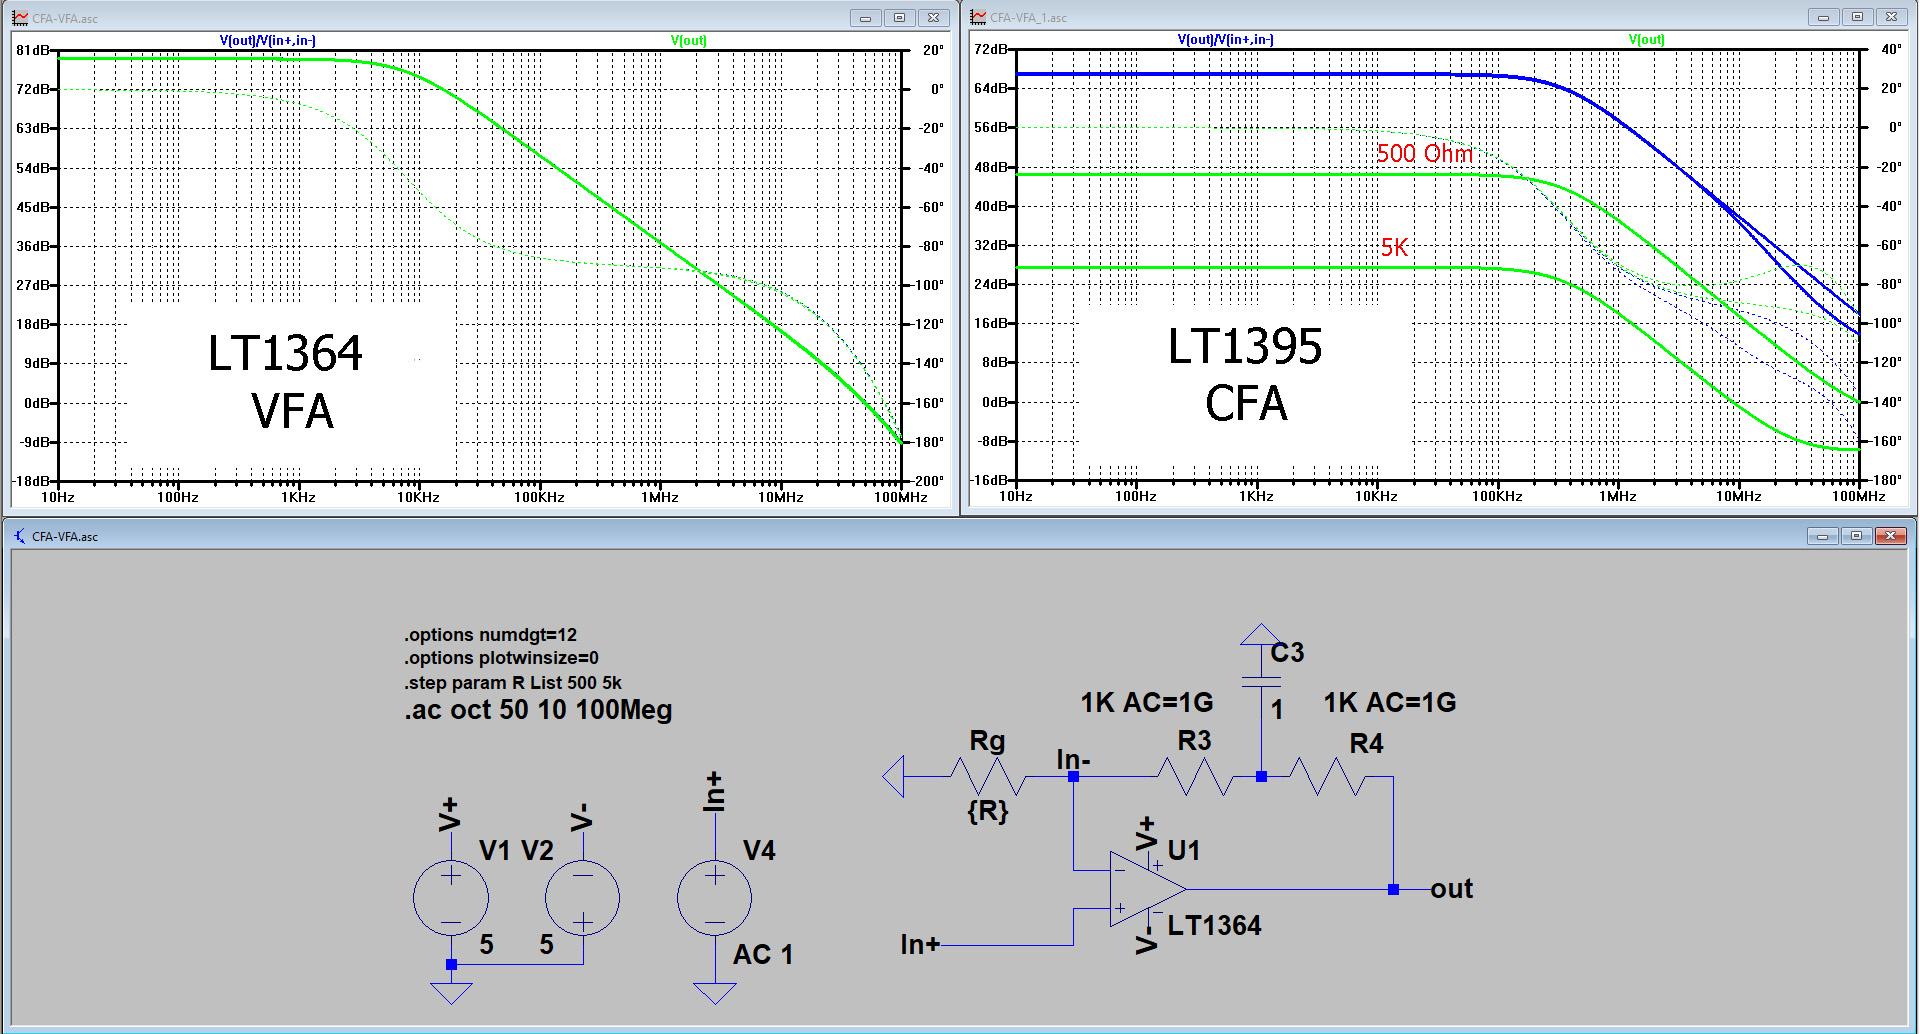1920x1034 pixels.
Task: Click the LT1395 CFA annotation text
Action: (x=1245, y=375)
